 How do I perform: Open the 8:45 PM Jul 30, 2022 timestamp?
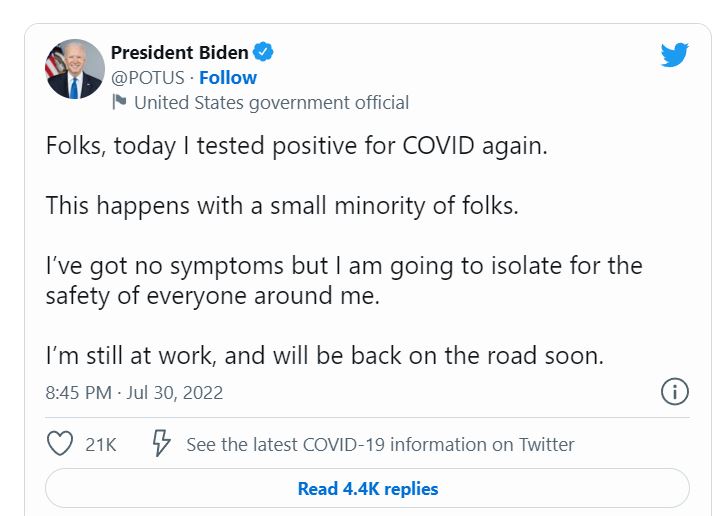point(134,393)
